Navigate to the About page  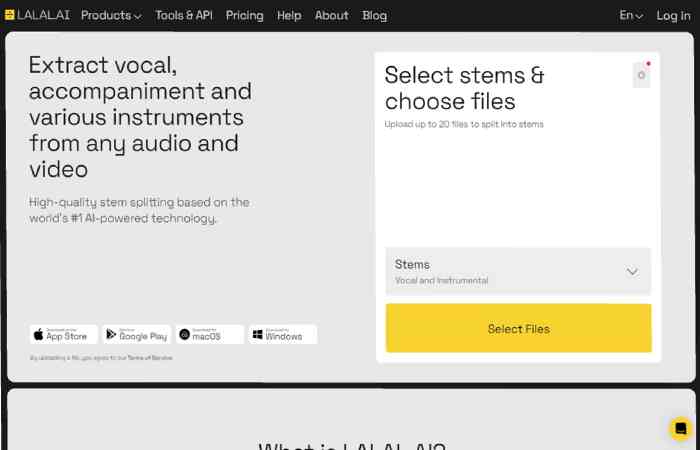[331, 15]
